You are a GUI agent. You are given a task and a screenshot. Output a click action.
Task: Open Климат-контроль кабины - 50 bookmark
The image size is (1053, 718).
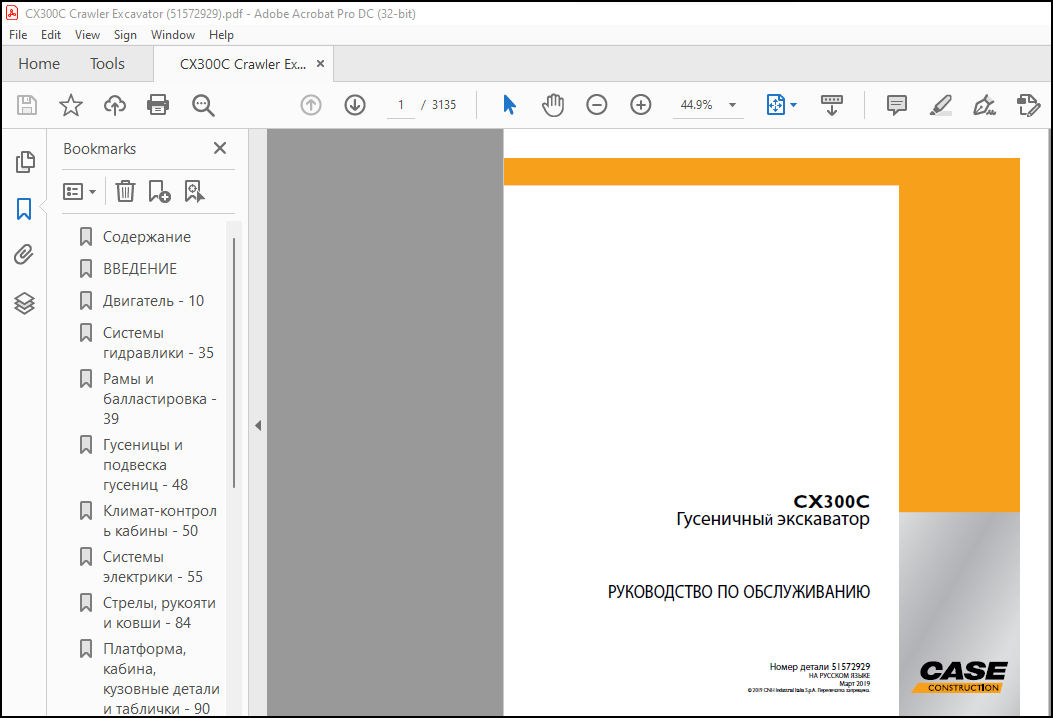(x=160, y=521)
